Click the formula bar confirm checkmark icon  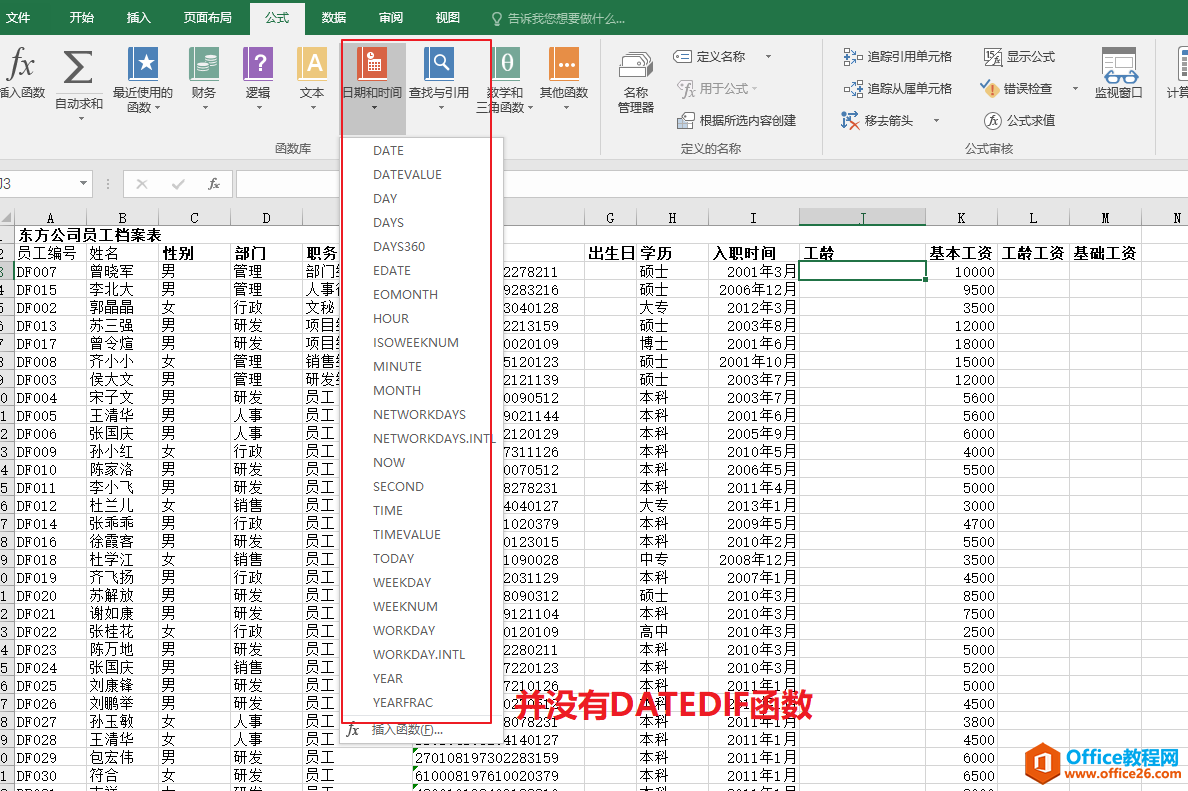pyautogui.click(x=178, y=184)
